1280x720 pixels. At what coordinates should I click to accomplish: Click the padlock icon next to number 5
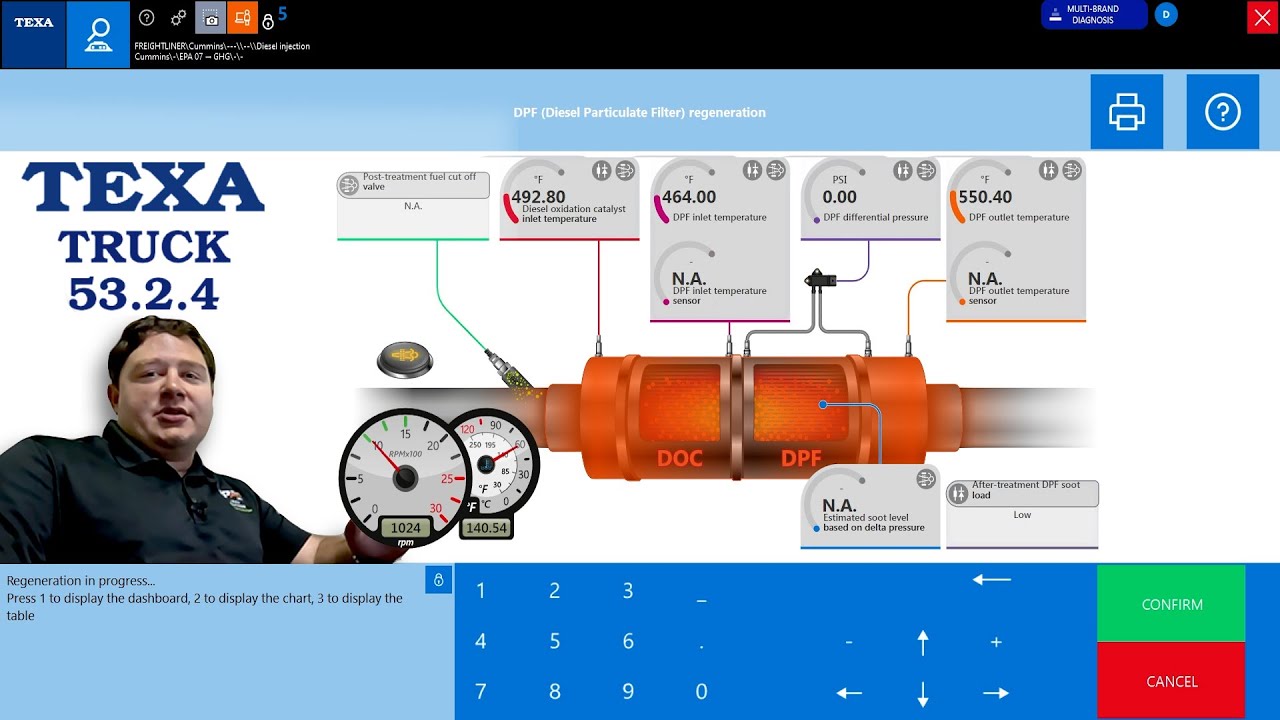[x=268, y=21]
